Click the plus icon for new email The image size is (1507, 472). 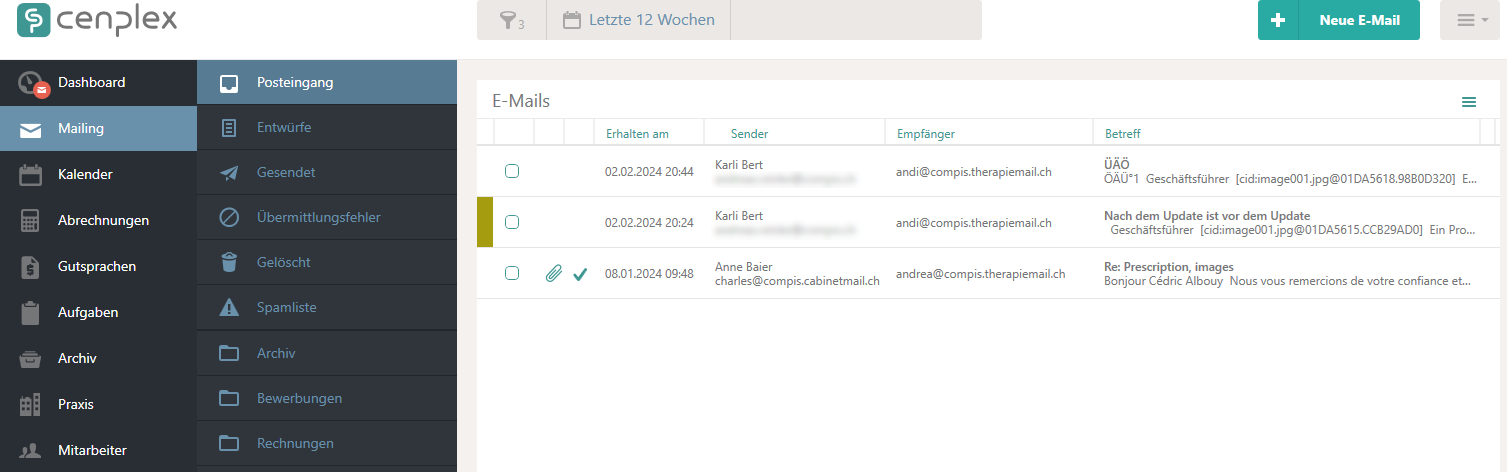pos(1277,20)
